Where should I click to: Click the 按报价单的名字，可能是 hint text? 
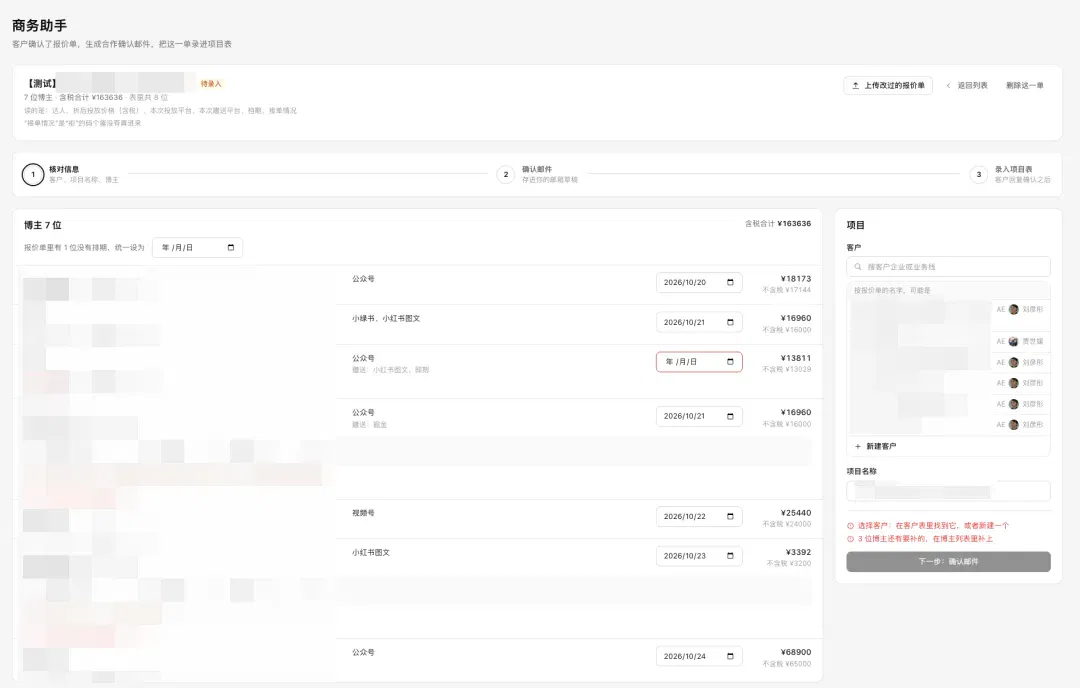coord(892,291)
